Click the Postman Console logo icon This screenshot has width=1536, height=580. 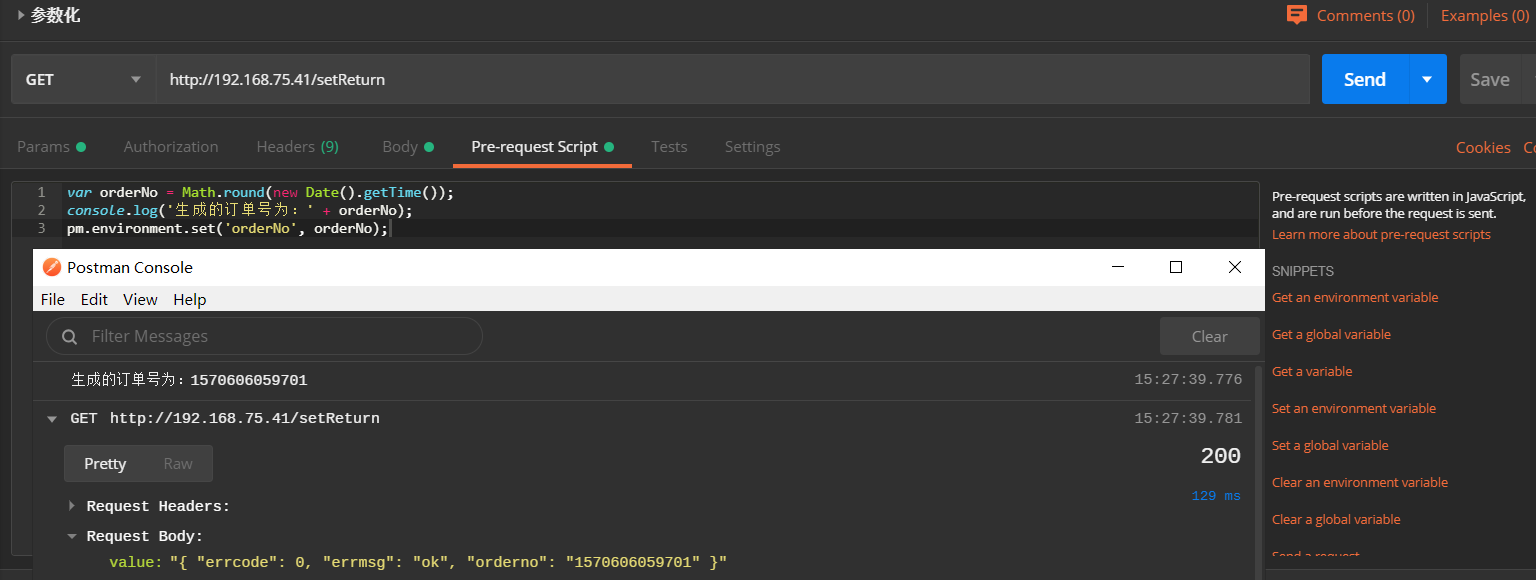tap(52, 267)
